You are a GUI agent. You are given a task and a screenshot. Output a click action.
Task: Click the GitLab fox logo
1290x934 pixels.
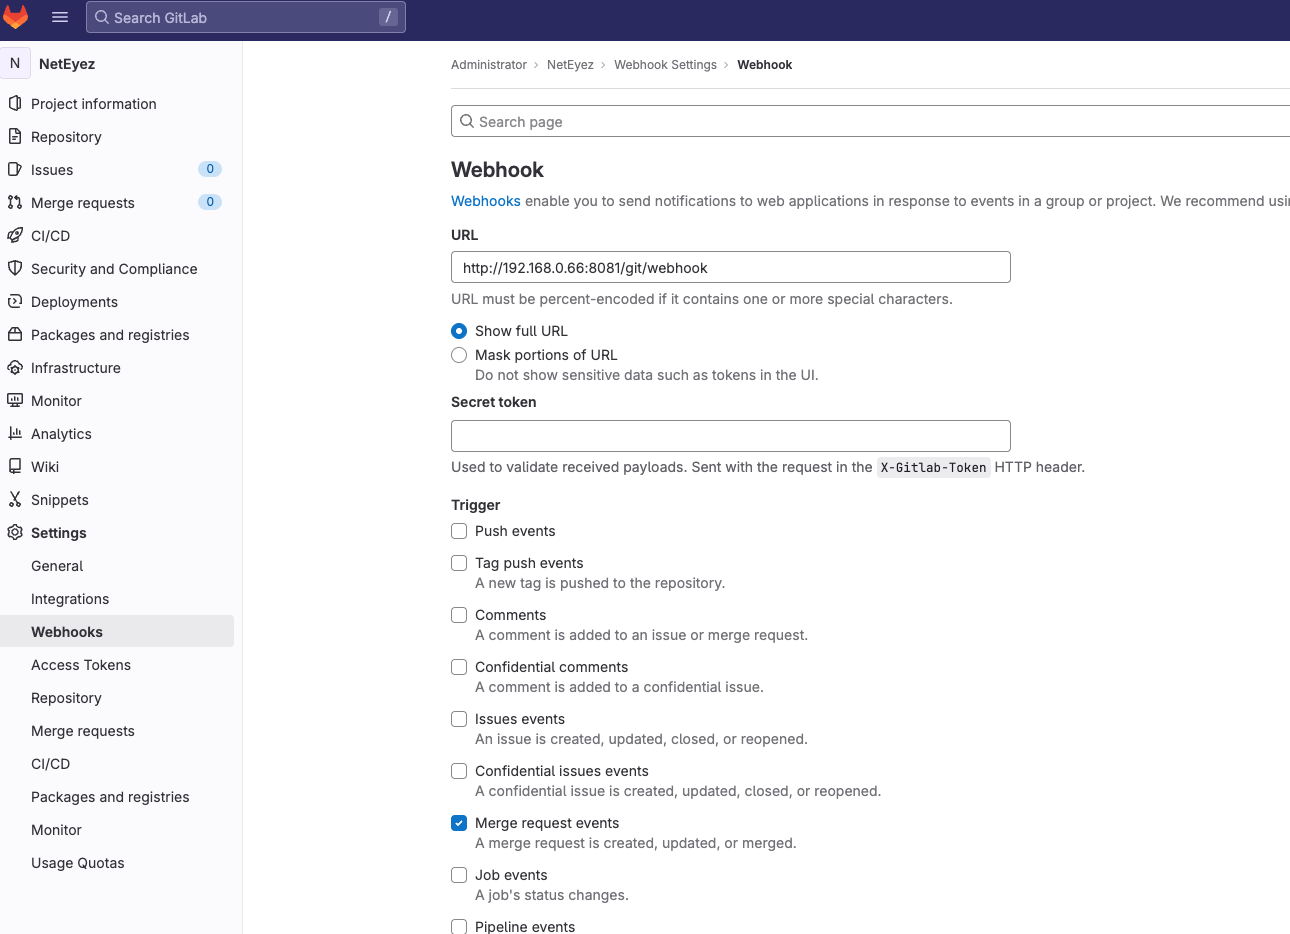click(16, 17)
